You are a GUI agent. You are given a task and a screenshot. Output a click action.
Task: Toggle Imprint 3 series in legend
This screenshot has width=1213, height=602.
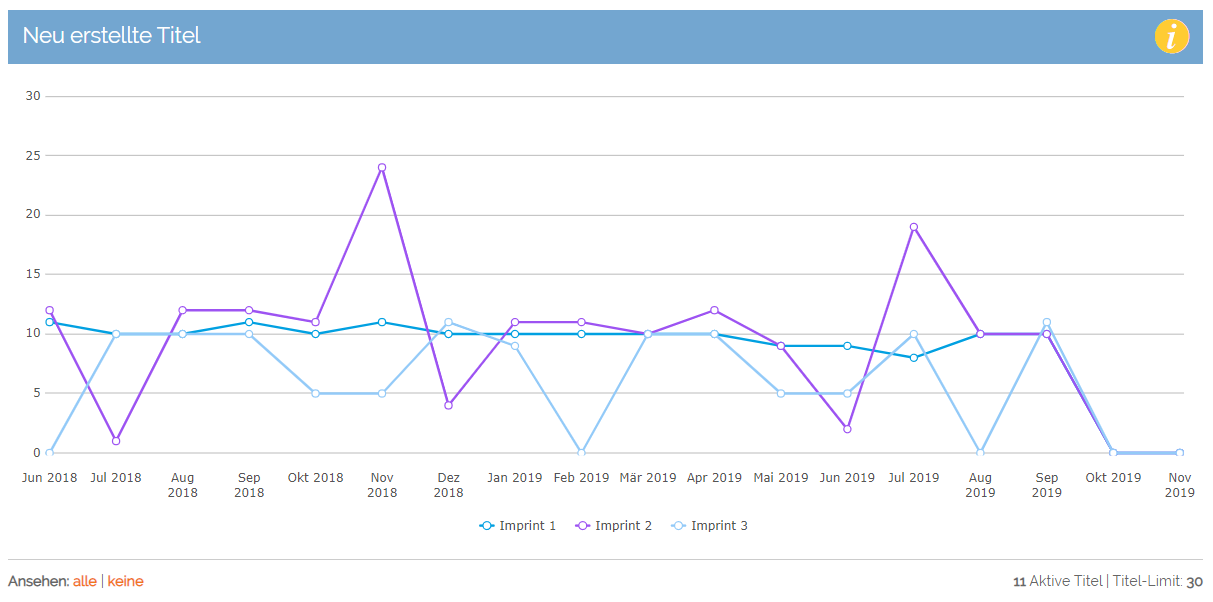point(709,525)
